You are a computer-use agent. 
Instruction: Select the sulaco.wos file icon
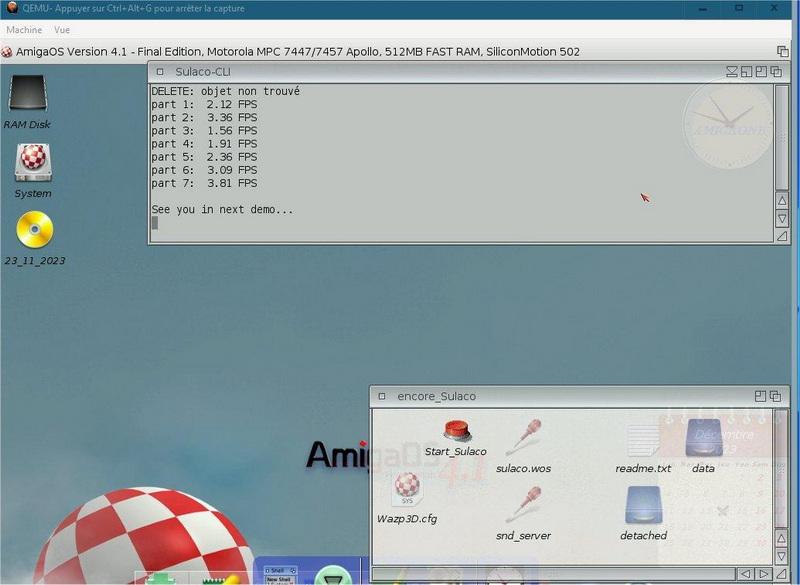click(x=523, y=438)
